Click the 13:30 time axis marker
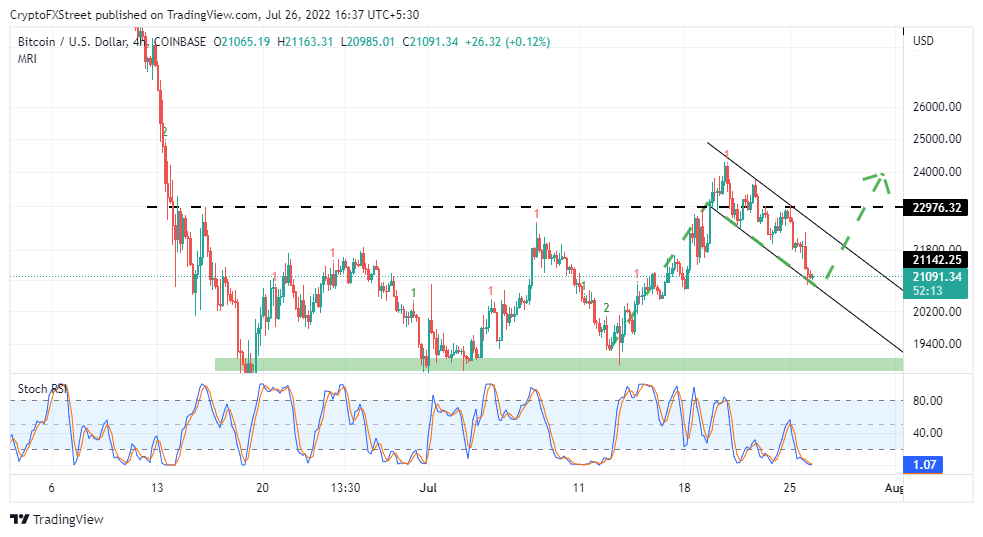 pyautogui.click(x=345, y=487)
